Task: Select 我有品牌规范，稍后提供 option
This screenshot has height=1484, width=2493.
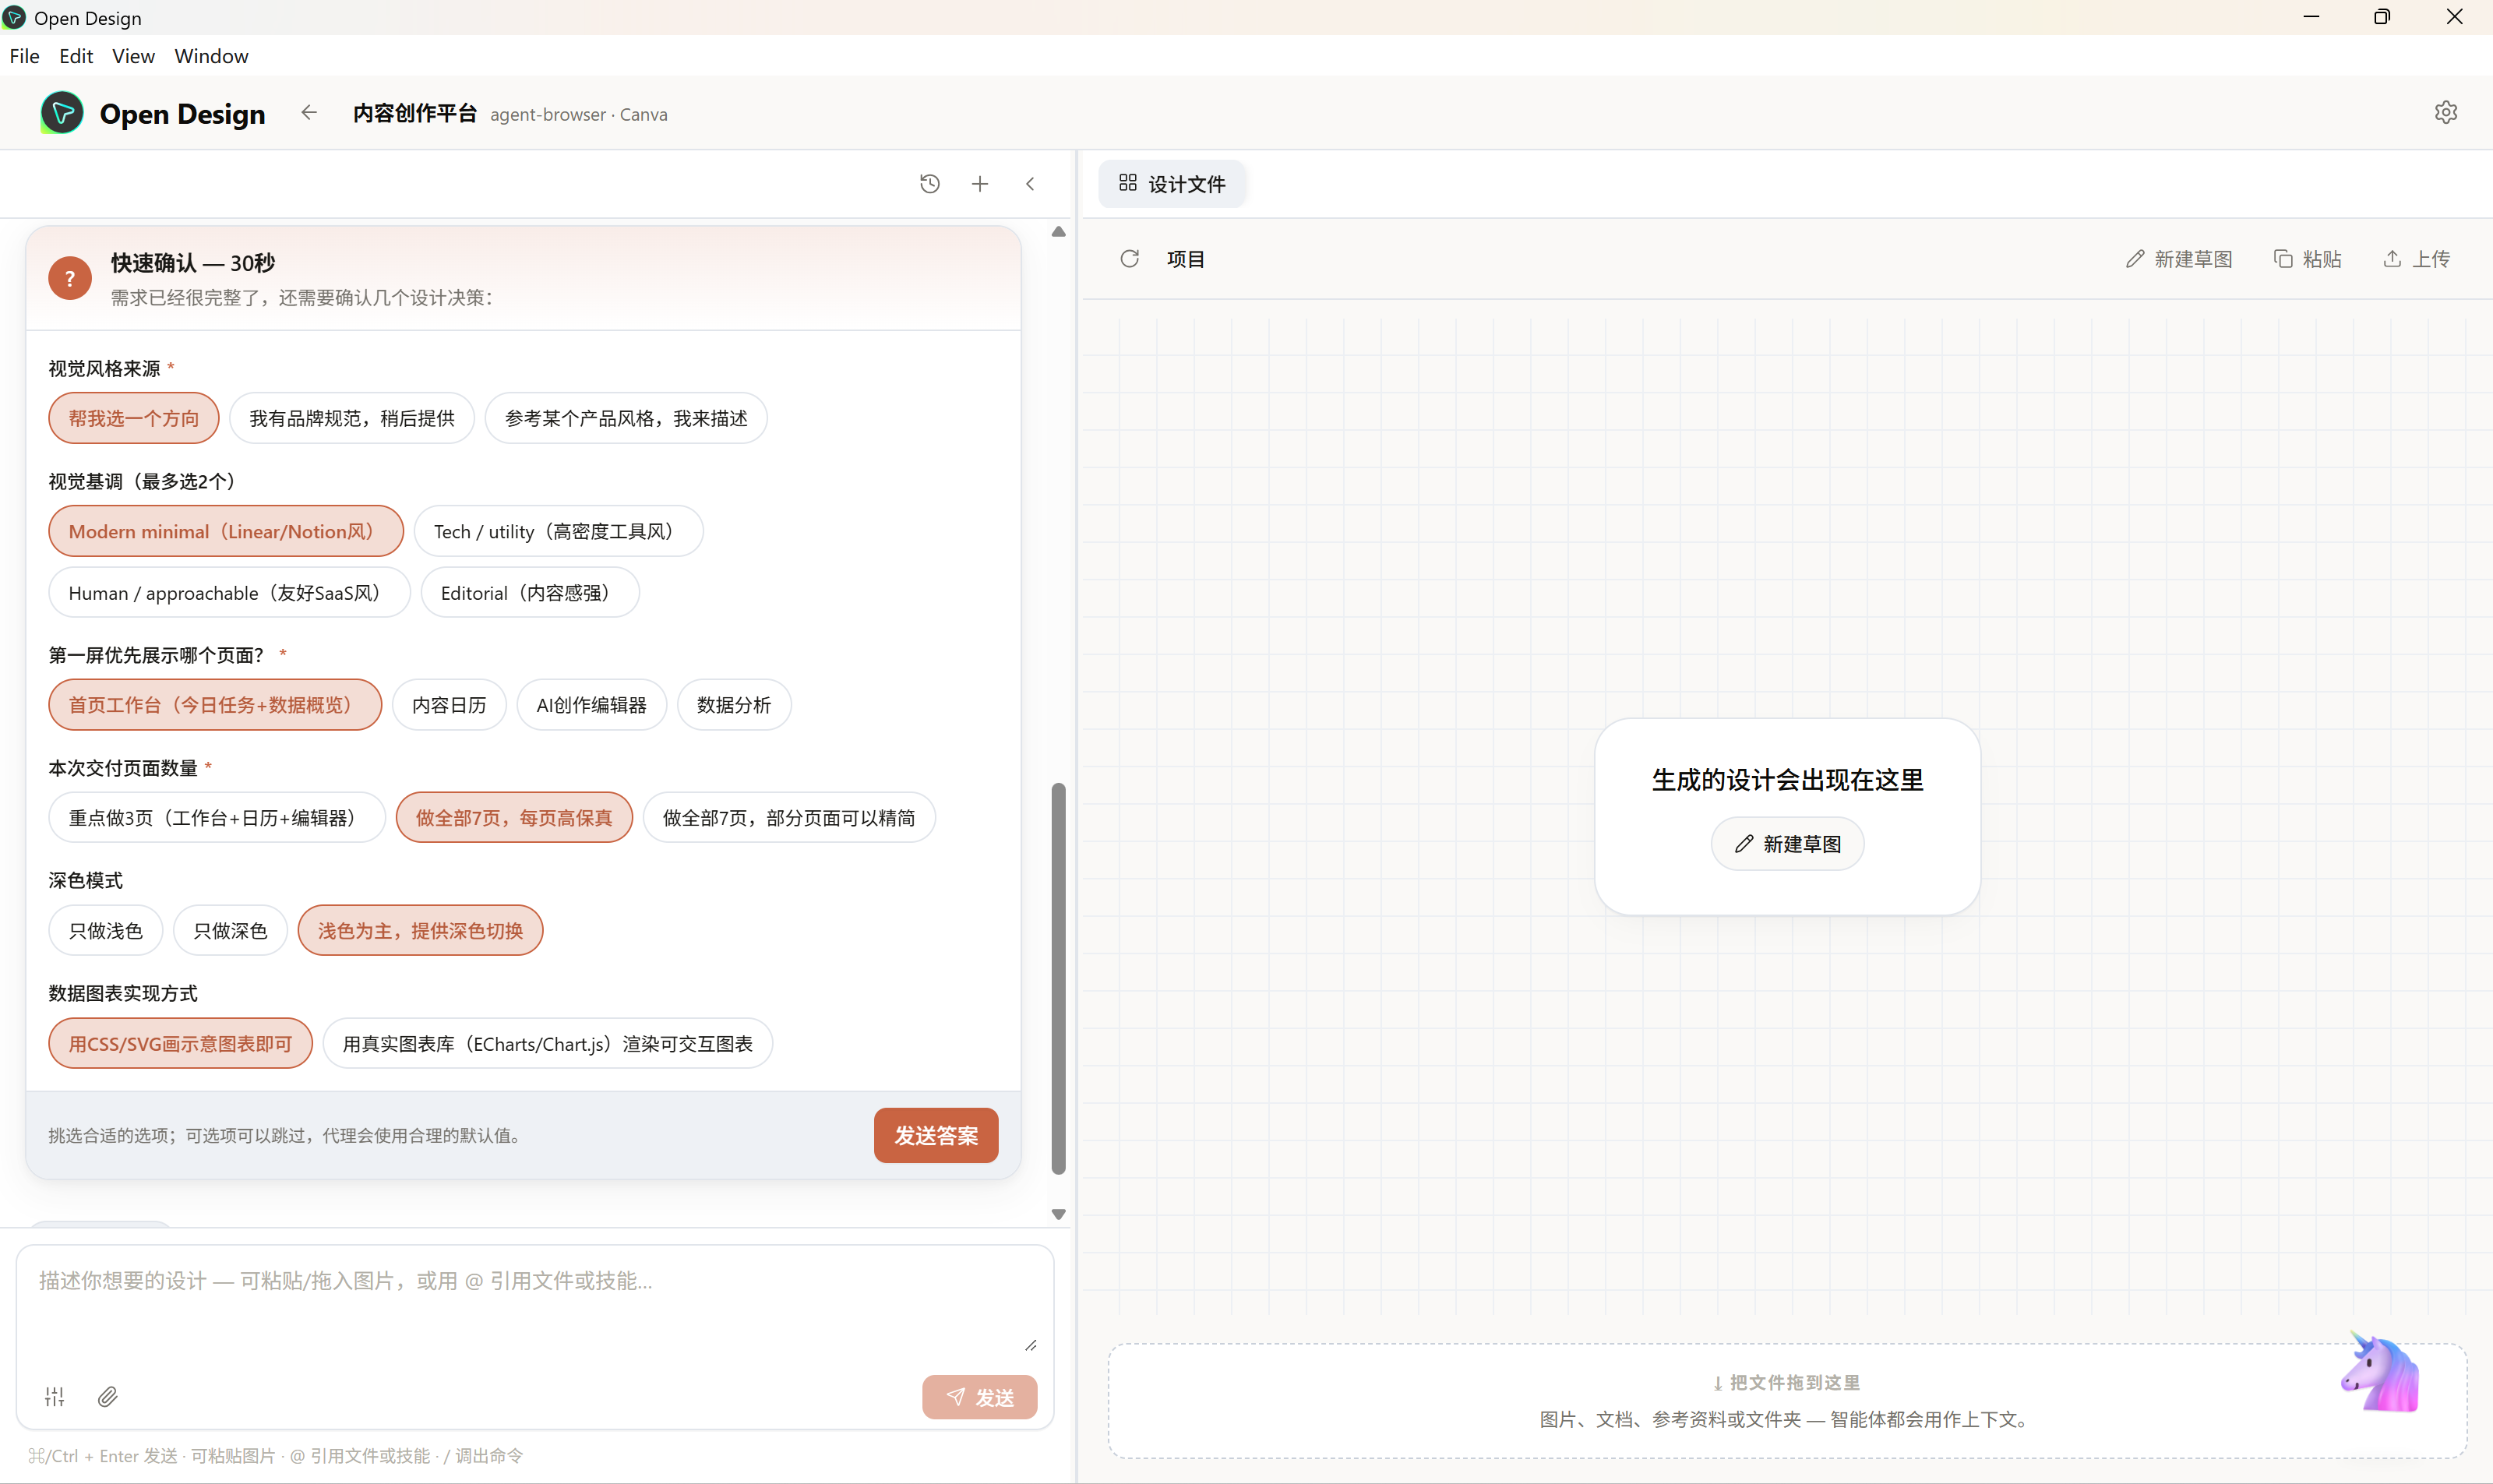Action: point(352,418)
